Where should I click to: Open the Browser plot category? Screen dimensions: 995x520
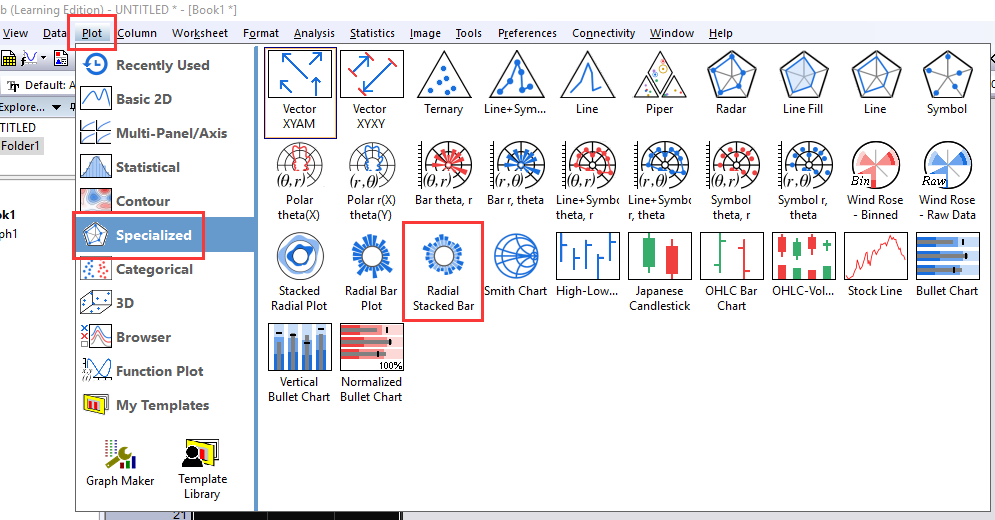pyautogui.click(x=165, y=337)
